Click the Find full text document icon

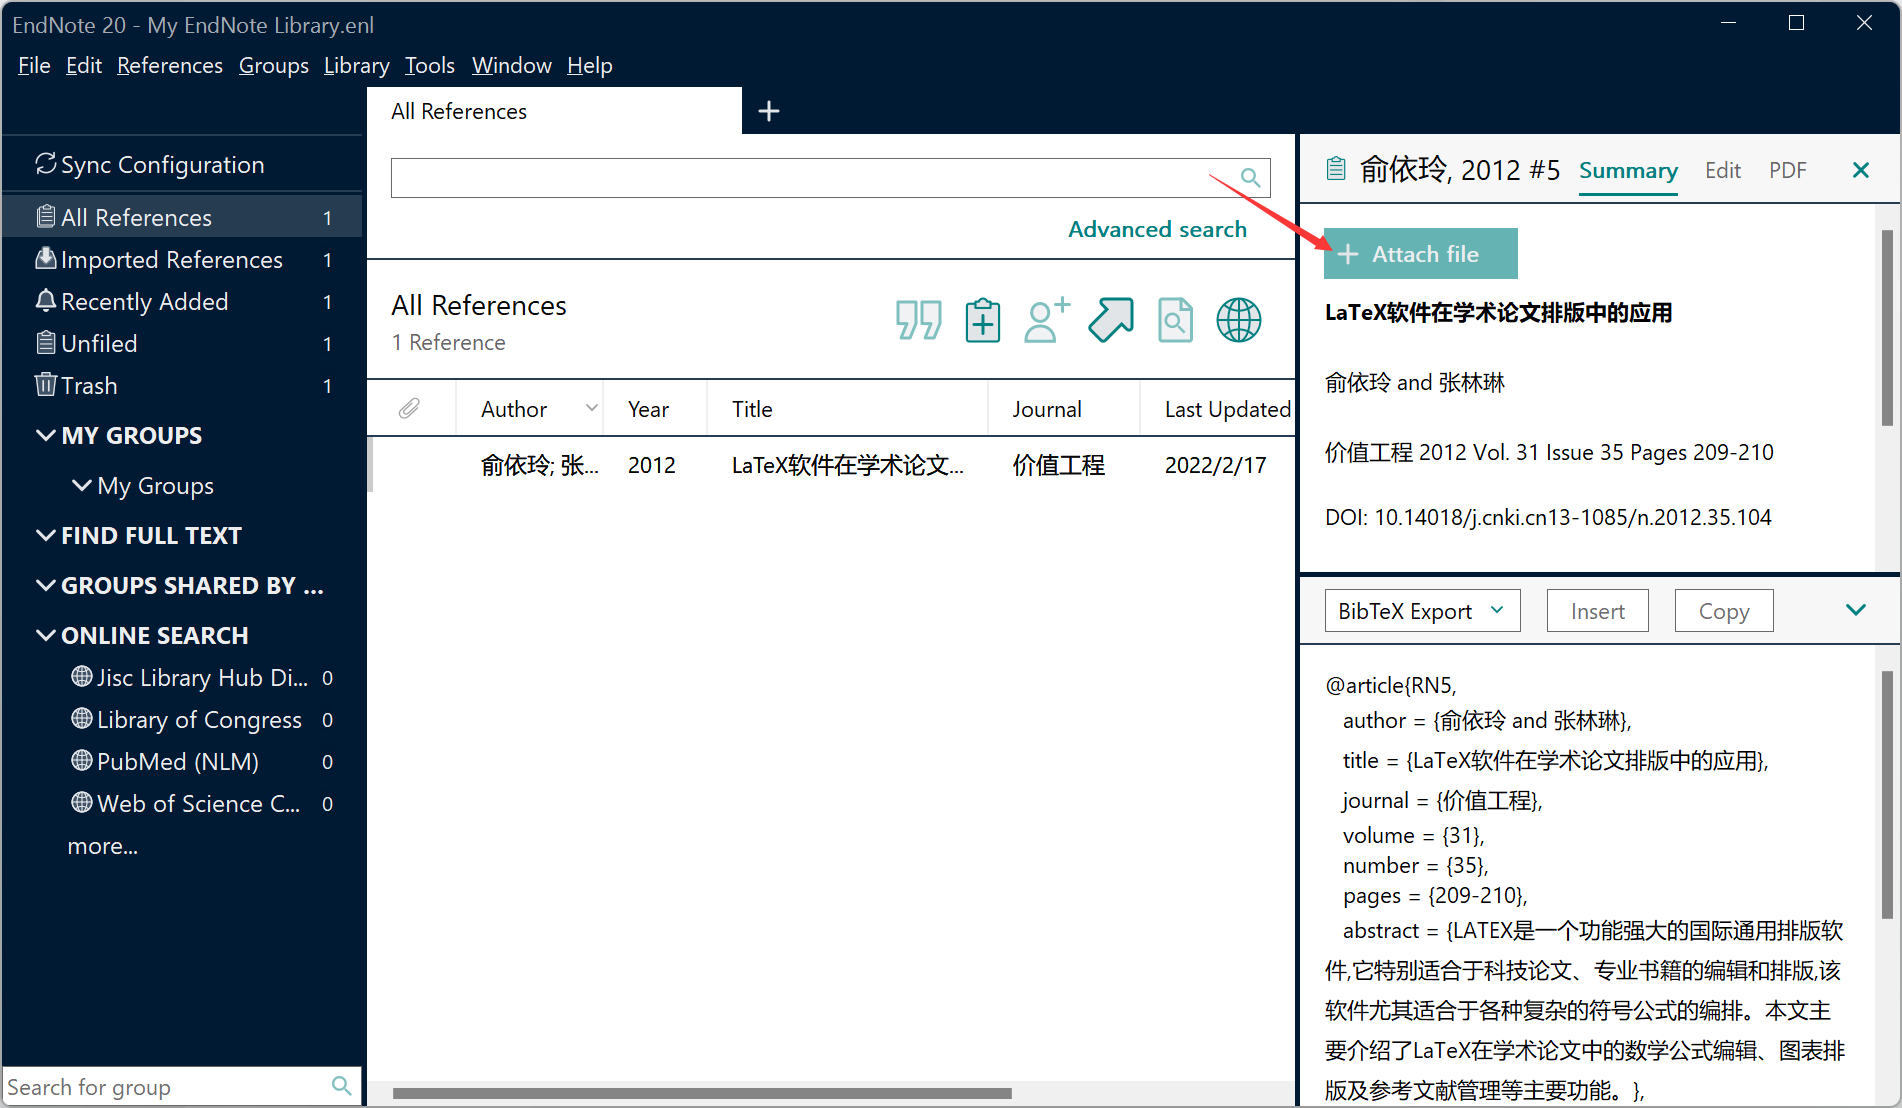click(1175, 321)
